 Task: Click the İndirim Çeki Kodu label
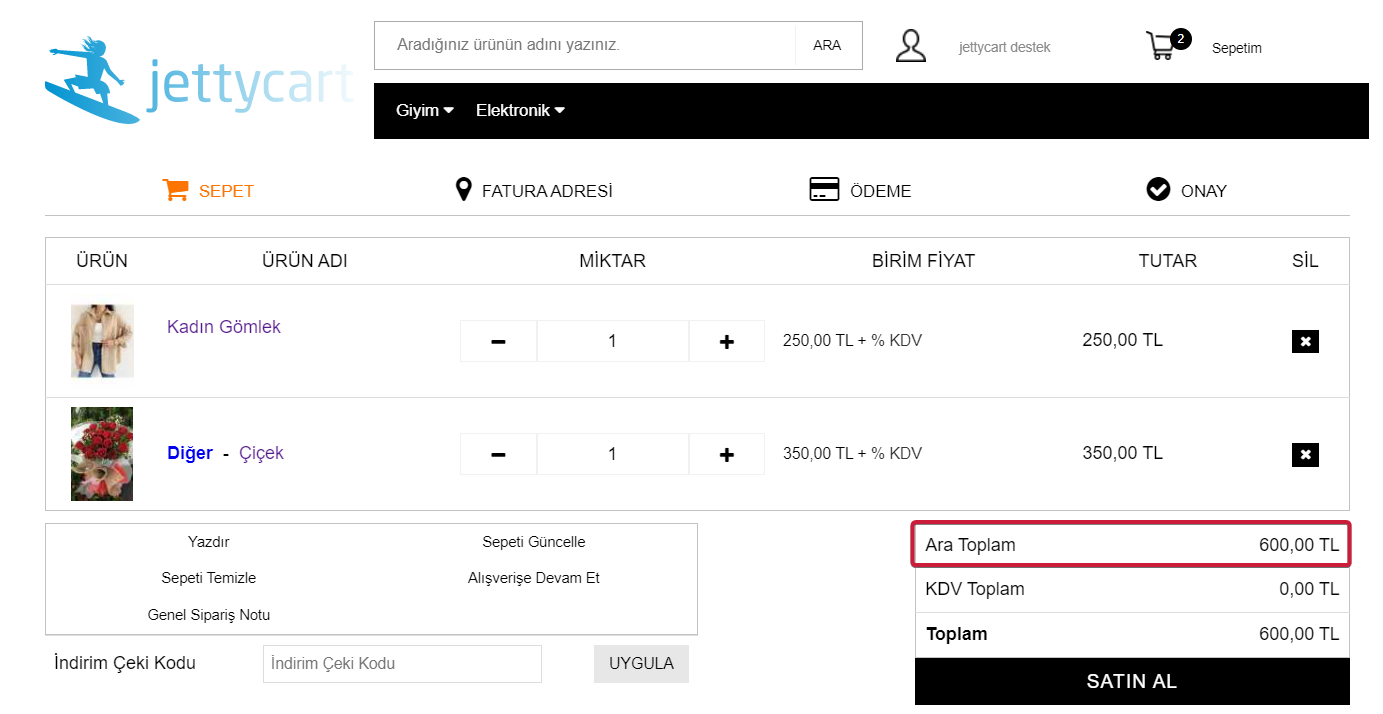(x=125, y=663)
